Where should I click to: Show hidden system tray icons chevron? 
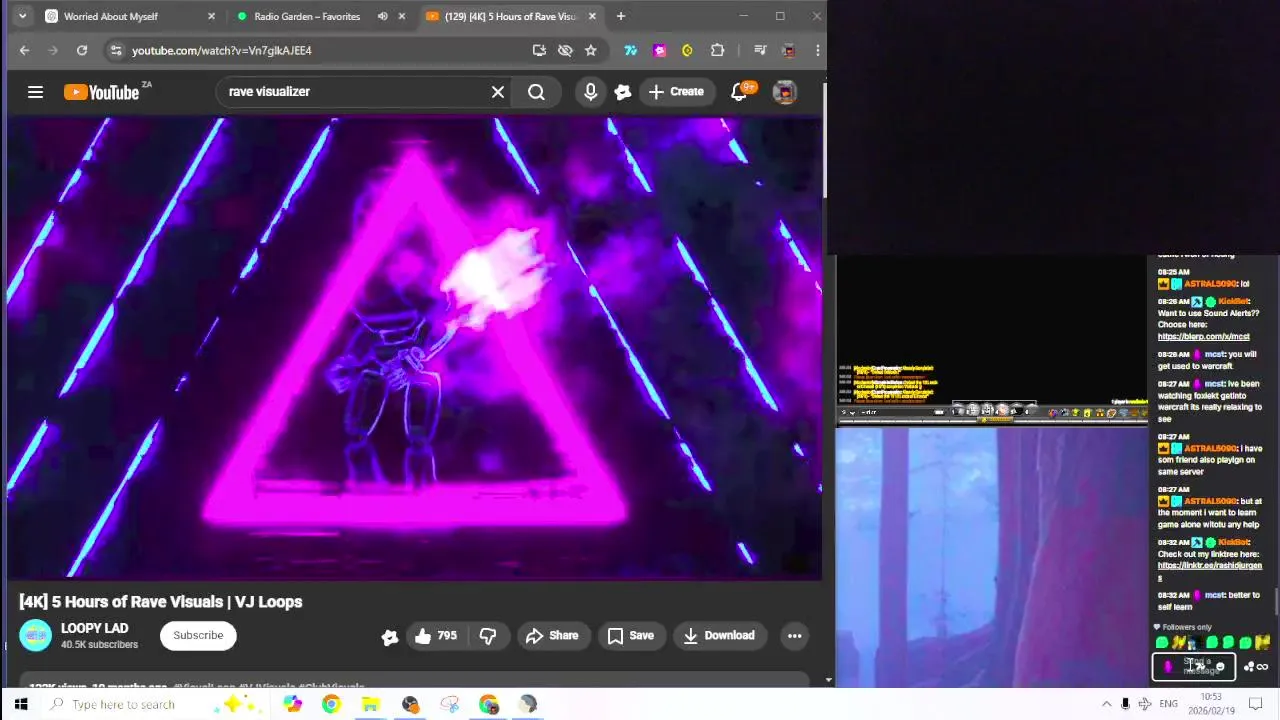[x=1106, y=704]
